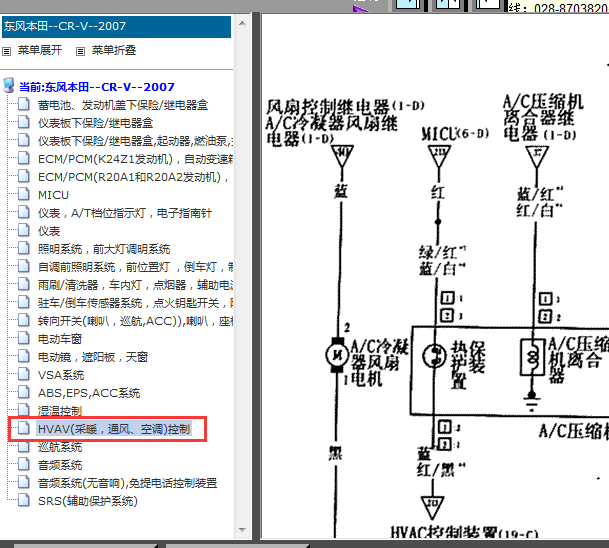Image resolution: width=609 pixels, height=548 pixels.
Task: Click page icon beside 仪表板下保险/继电器盒
Action: point(24,122)
